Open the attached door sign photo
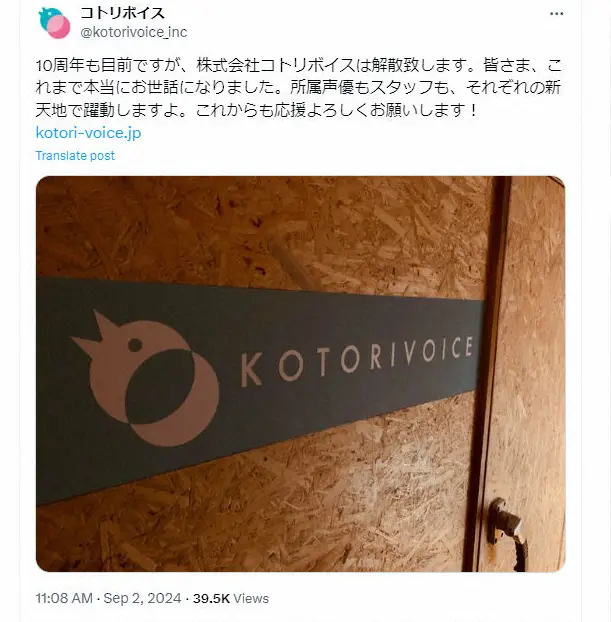611x622 pixels. pyautogui.click(x=300, y=374)
